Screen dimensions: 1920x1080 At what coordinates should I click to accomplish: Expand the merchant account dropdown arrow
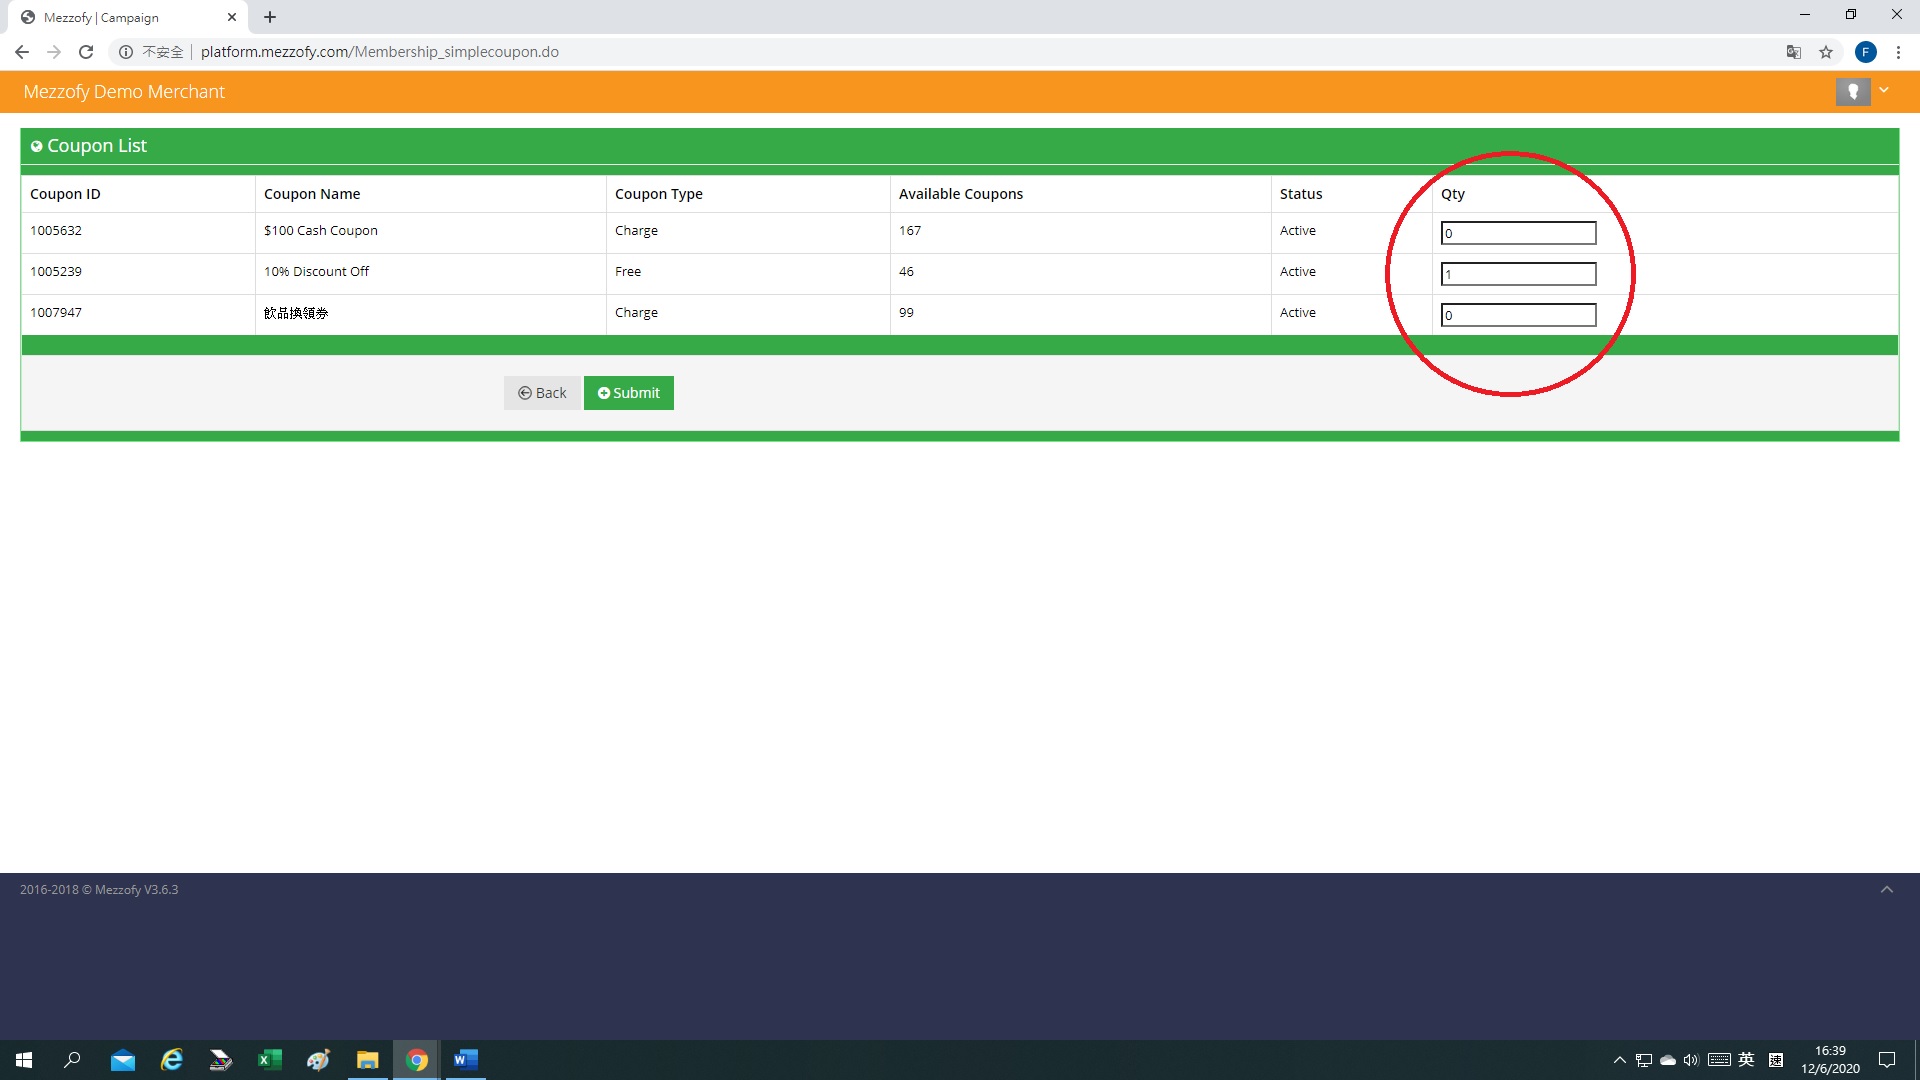(1884, 90)
